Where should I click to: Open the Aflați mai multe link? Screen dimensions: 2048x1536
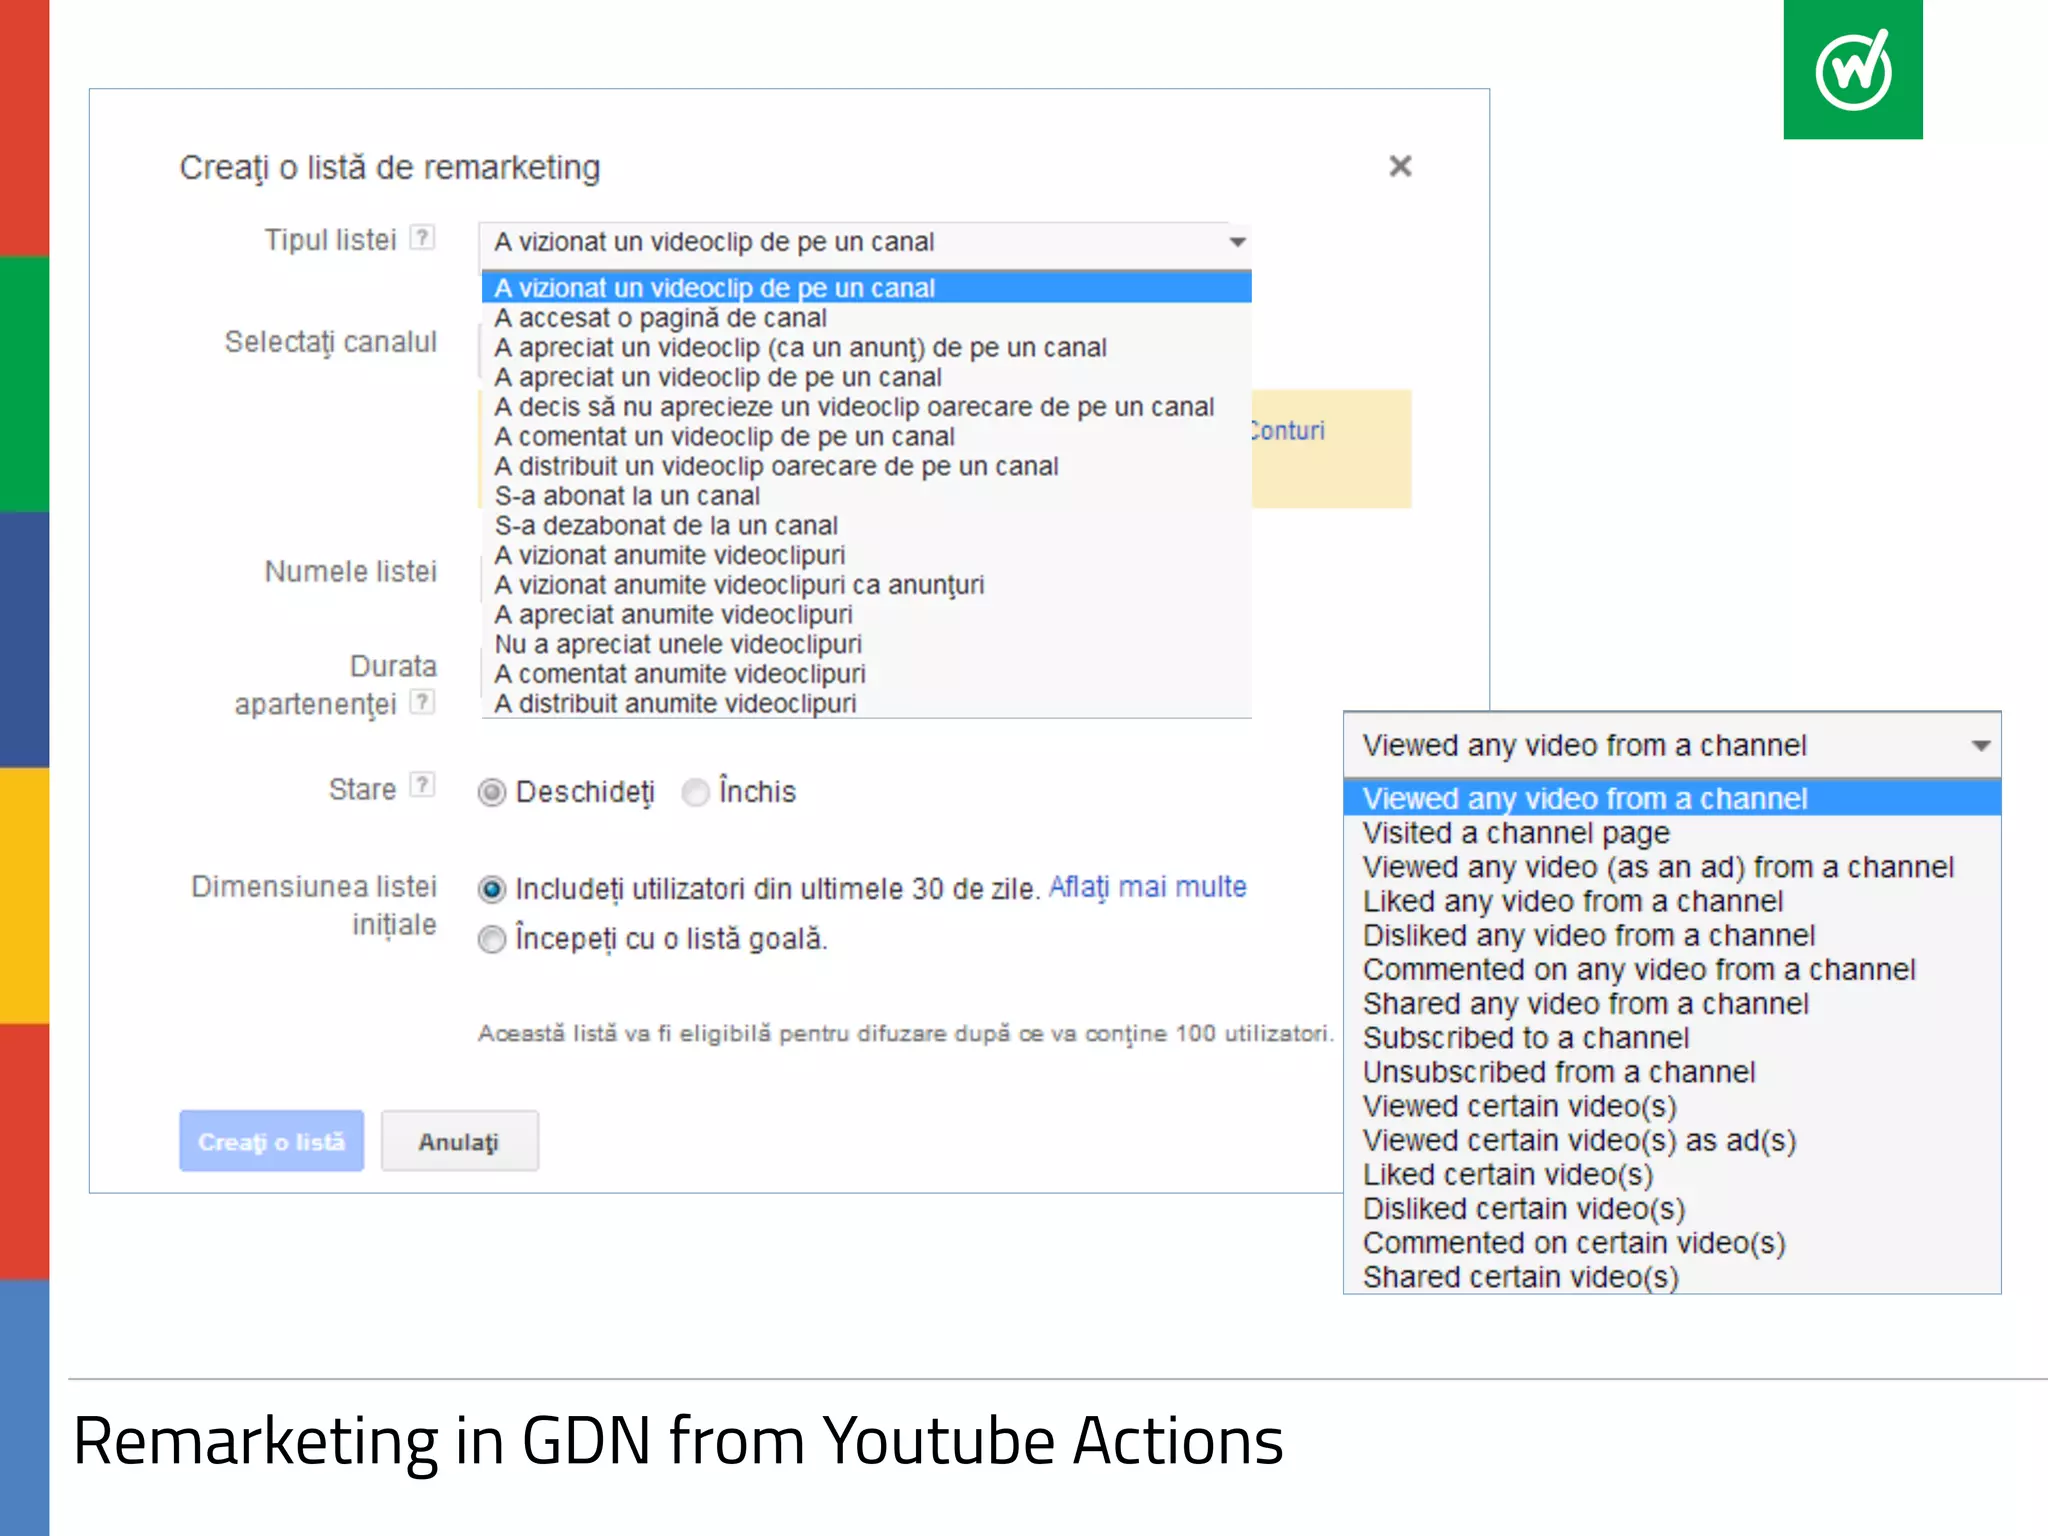coord(1147,887)
